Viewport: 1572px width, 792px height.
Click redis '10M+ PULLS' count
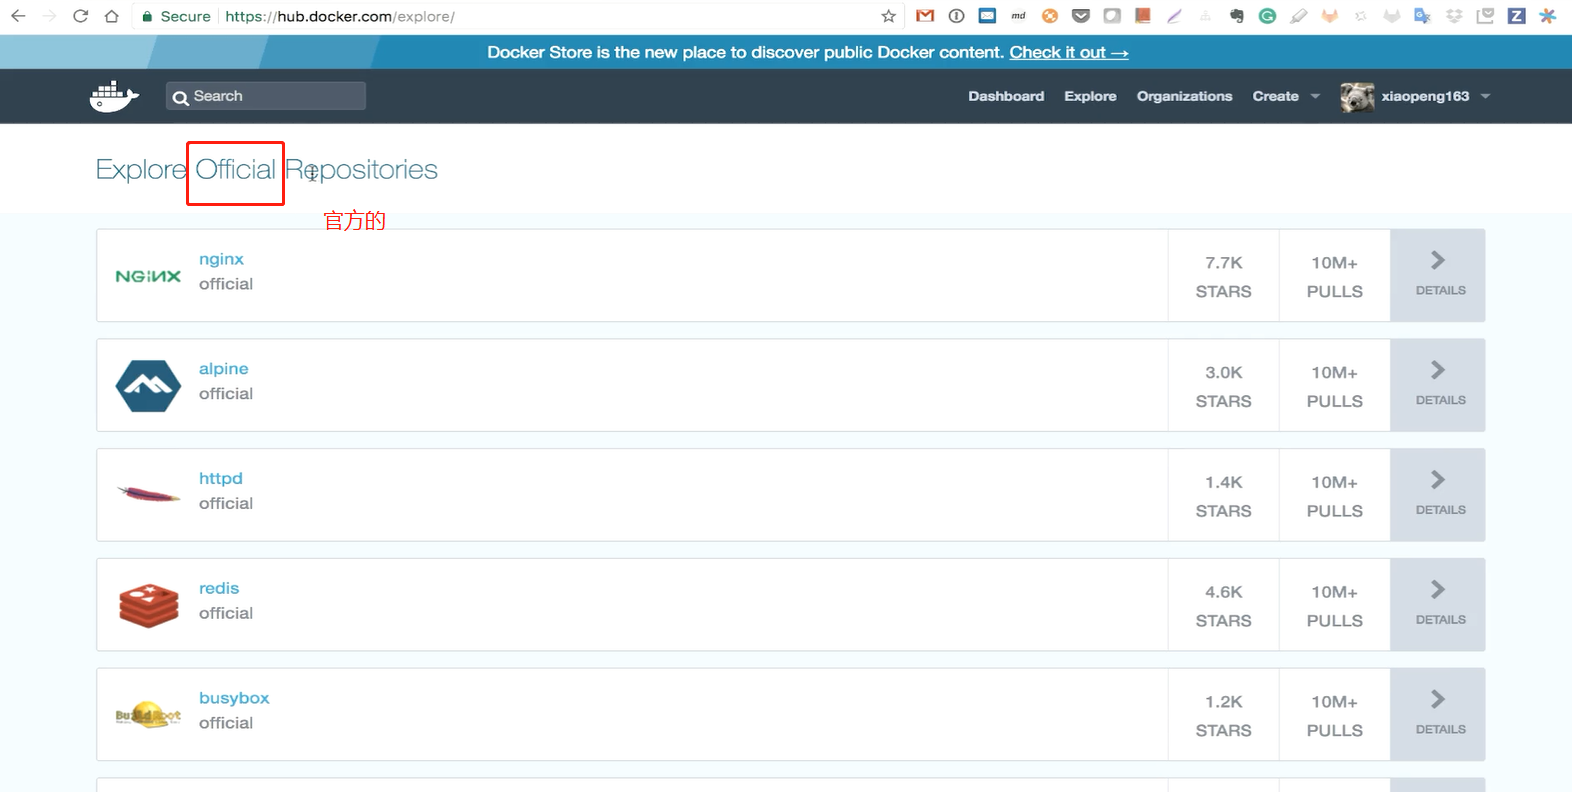click(x=1334, y=606)
